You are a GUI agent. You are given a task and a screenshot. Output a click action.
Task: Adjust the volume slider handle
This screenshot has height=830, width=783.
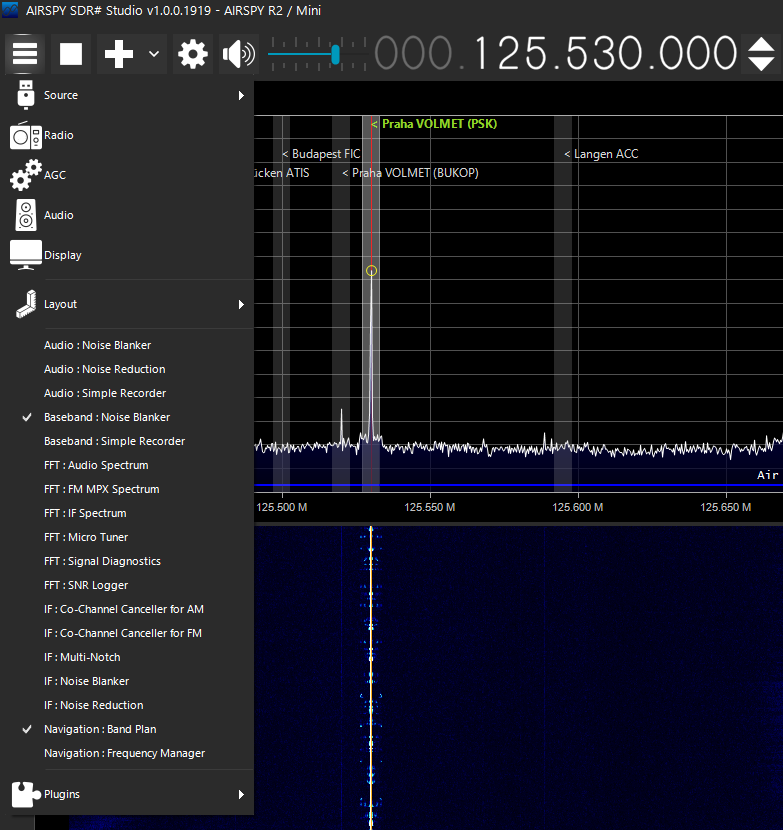tap(335, 54)
